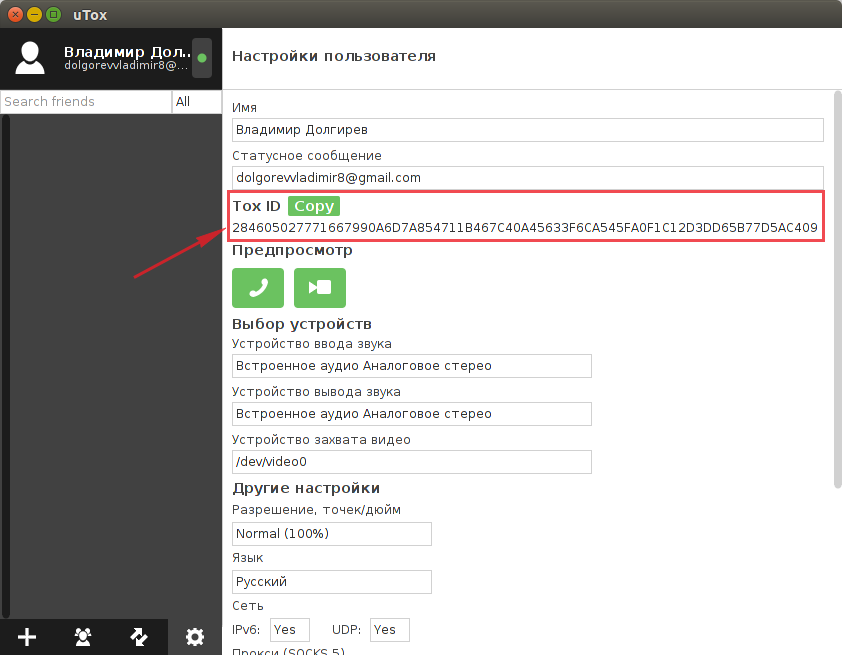Open the DPI dropdown showing Normal (100%)
The width and height of the screenshot is (842, 655).
332,534
